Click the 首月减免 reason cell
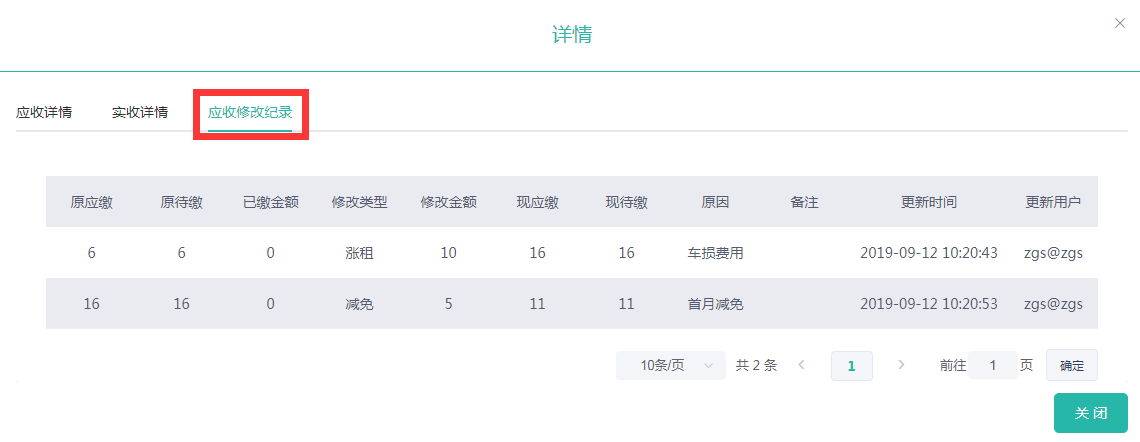Image resolution: width=1140 pixels, height=442 pixels. click(x=715, y=304)
